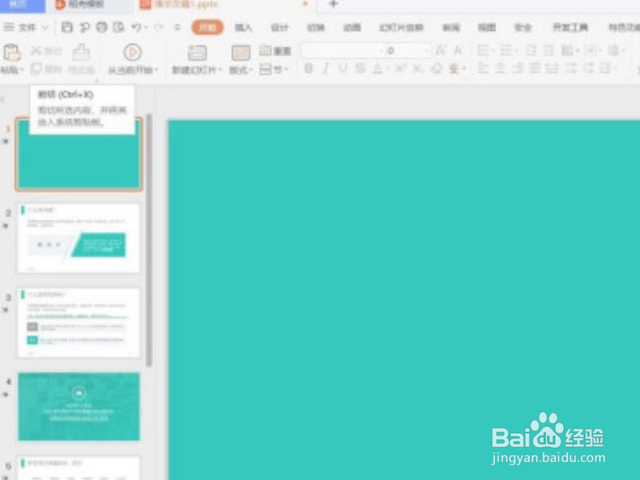Select slide 2 thumbnail
Image resolution: width=640 pixels, height=480 pixels.
[79, 238]
